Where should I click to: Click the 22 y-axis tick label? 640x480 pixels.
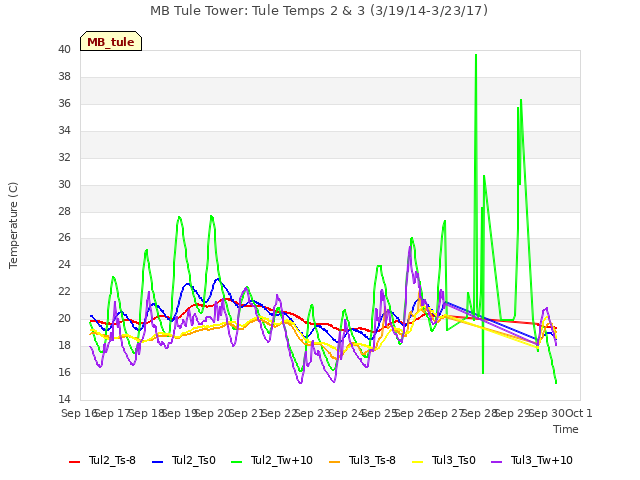(x=64, y=292)
